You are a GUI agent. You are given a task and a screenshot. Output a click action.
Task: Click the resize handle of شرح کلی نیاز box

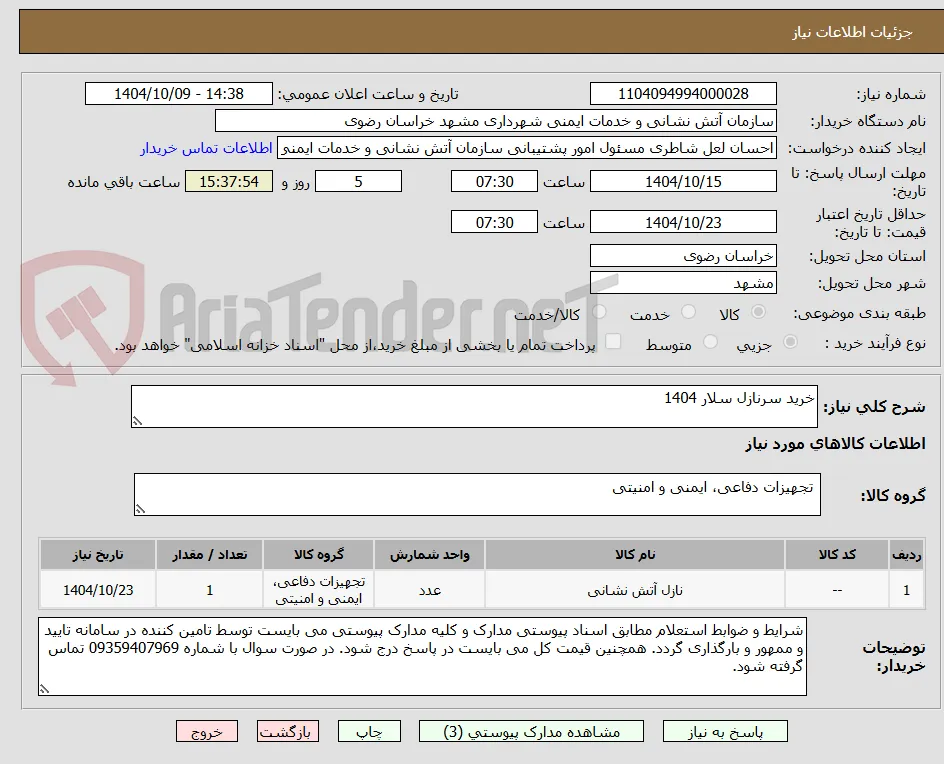pyautogui.click(x=137, y=421)
